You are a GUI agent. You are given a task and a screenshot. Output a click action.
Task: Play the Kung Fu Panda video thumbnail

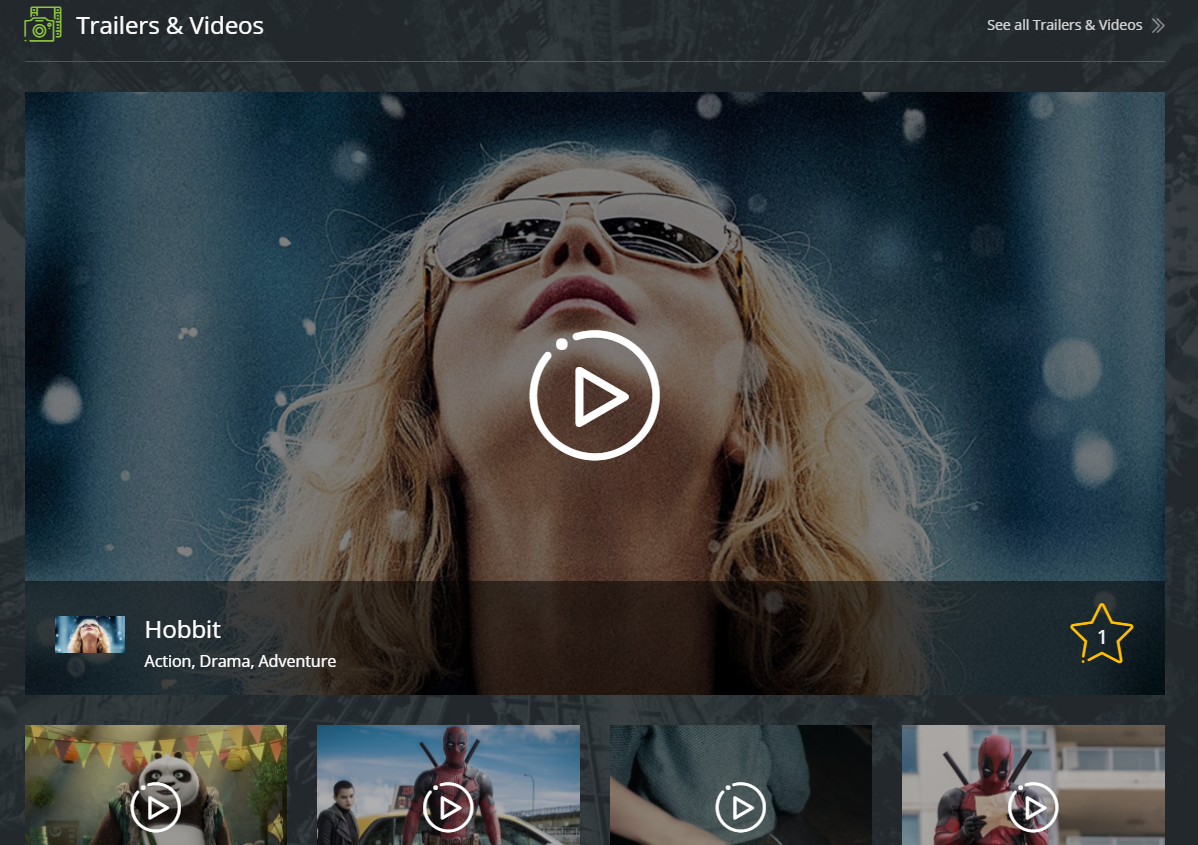(x=156, y=807)
